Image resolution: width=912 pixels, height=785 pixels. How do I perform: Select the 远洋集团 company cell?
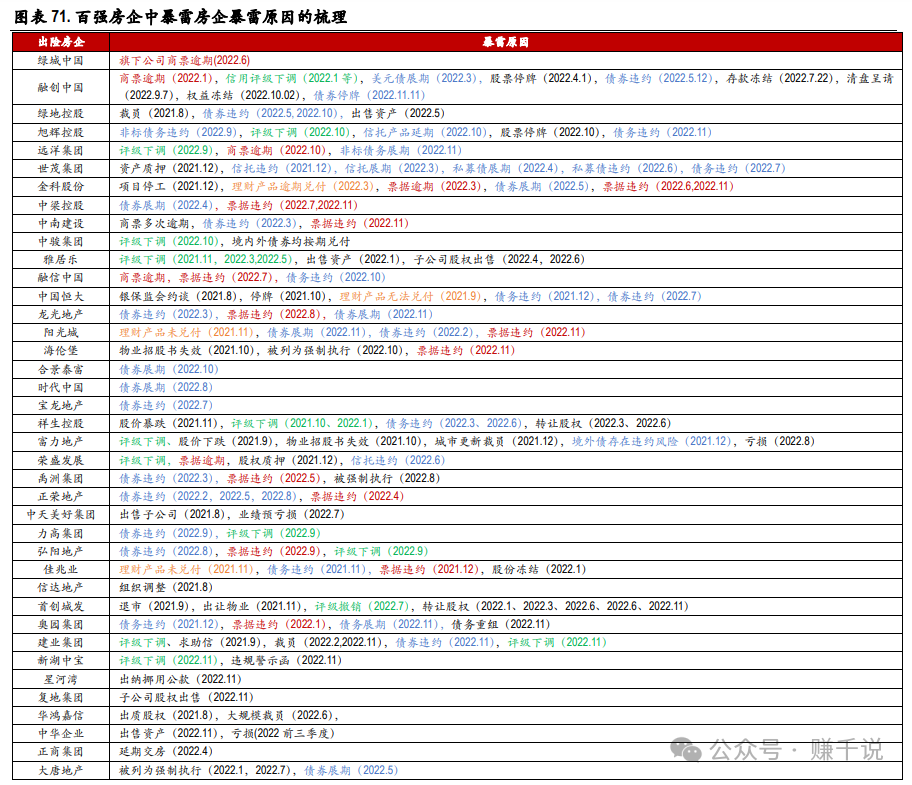pyautogui.click(x=61, y=150)
